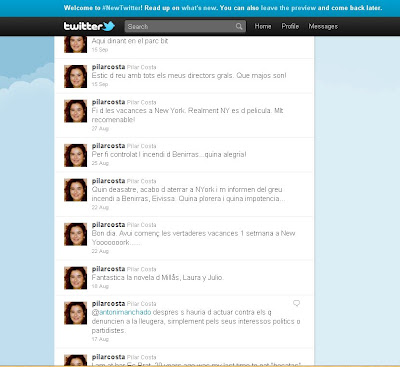This screenshot has height=367, width=400.
Task: Click "Pilar Costa" full name on "Bon dia" tweet
Action: point(141,225)
